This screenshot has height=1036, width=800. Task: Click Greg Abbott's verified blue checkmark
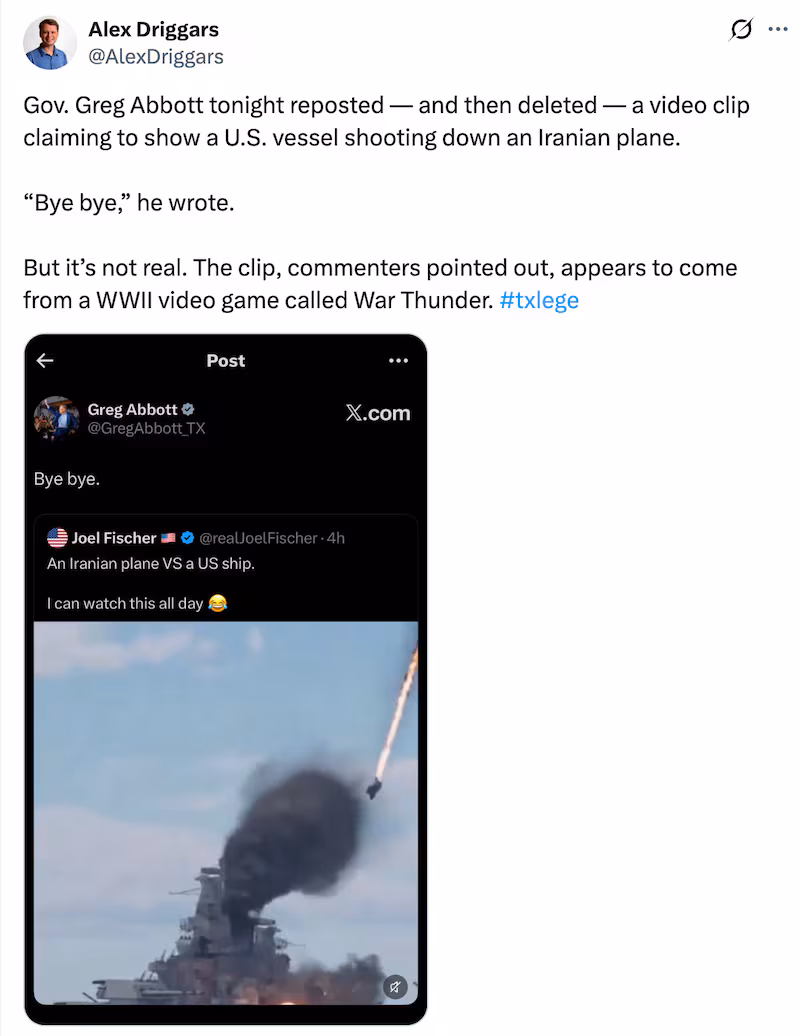click(x=187, y=409)
